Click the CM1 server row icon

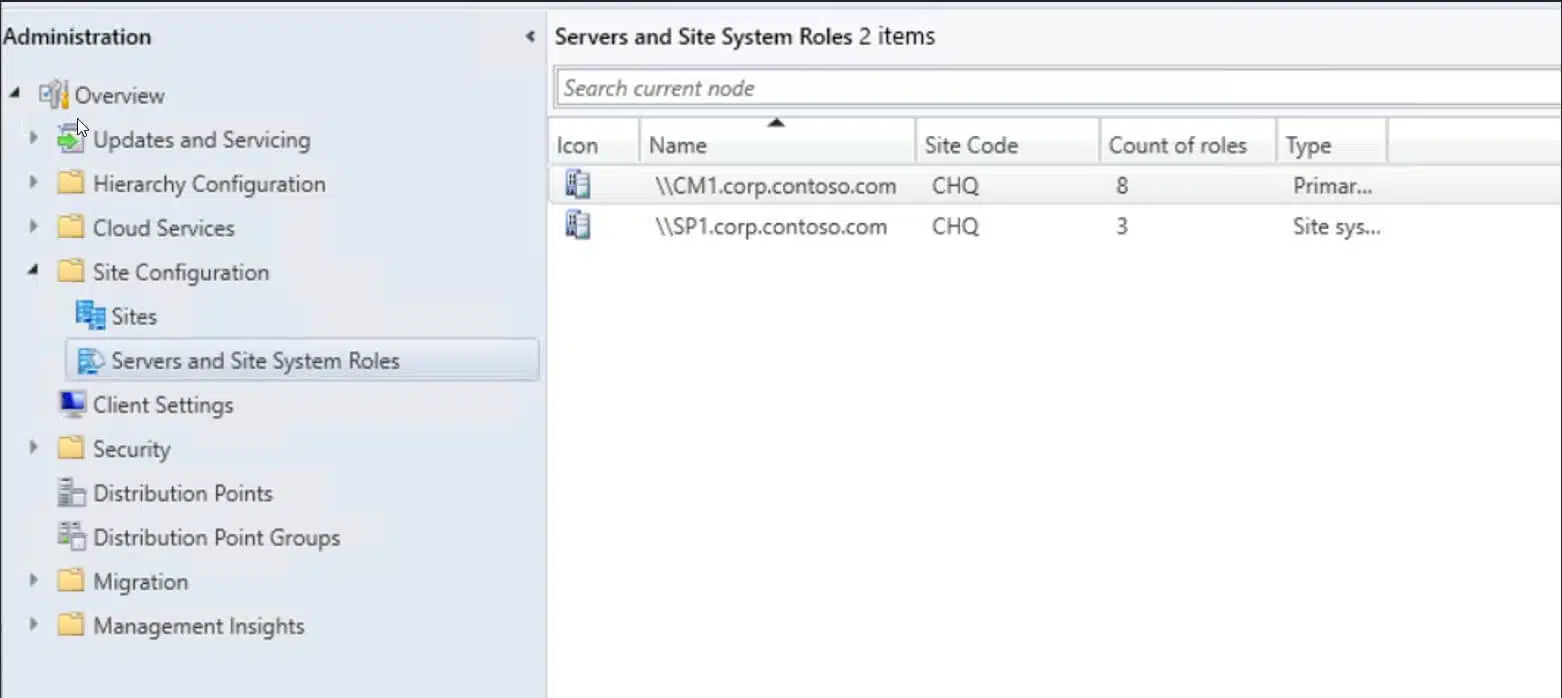(x=577, y=185)
